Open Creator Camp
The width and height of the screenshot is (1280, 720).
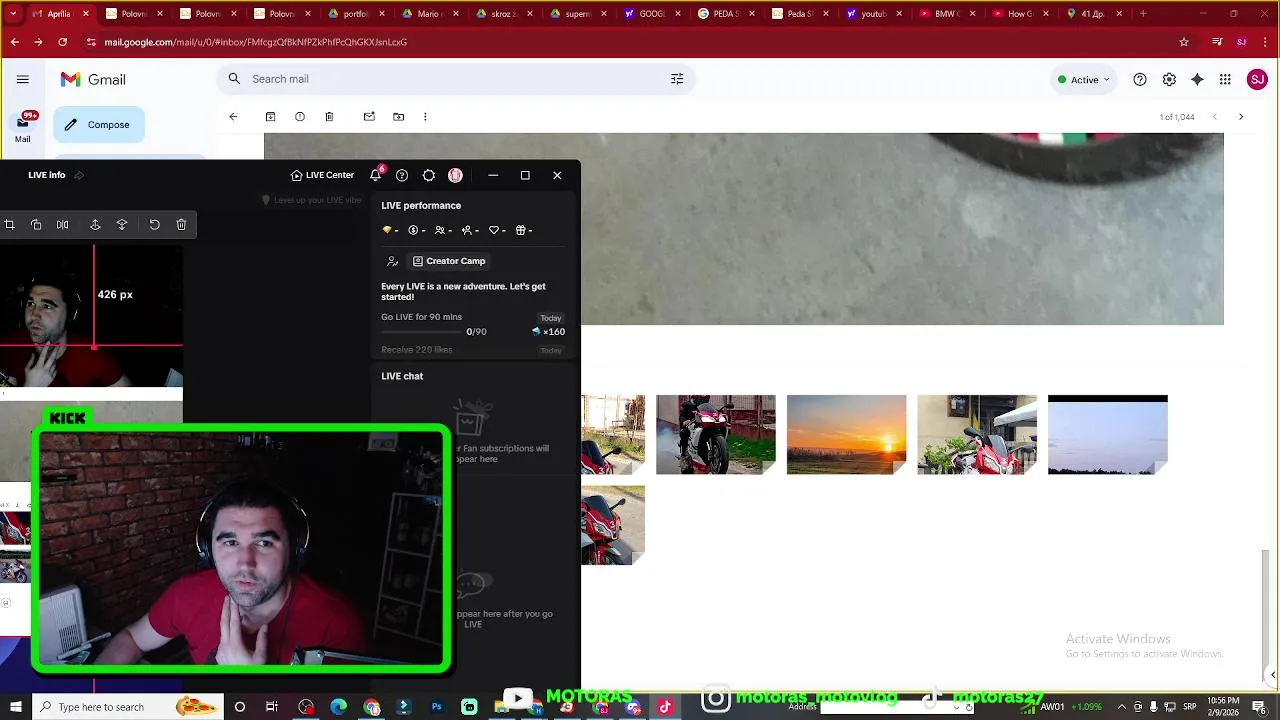[449, 261]
